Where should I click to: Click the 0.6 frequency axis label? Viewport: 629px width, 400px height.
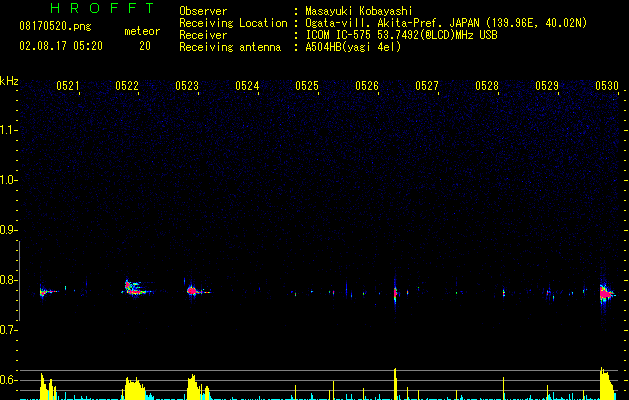pyautogui.click(x=8, y=380)
